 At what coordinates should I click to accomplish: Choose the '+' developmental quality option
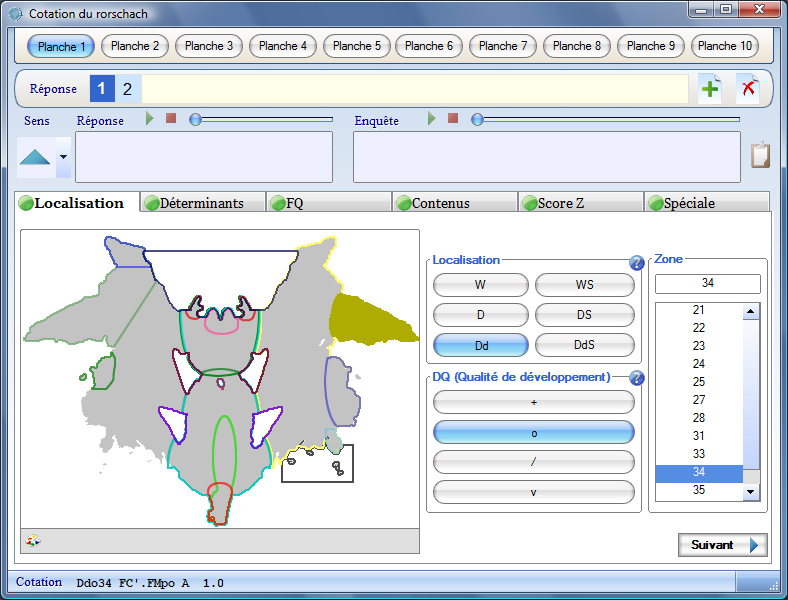click(x=533, y=402)
